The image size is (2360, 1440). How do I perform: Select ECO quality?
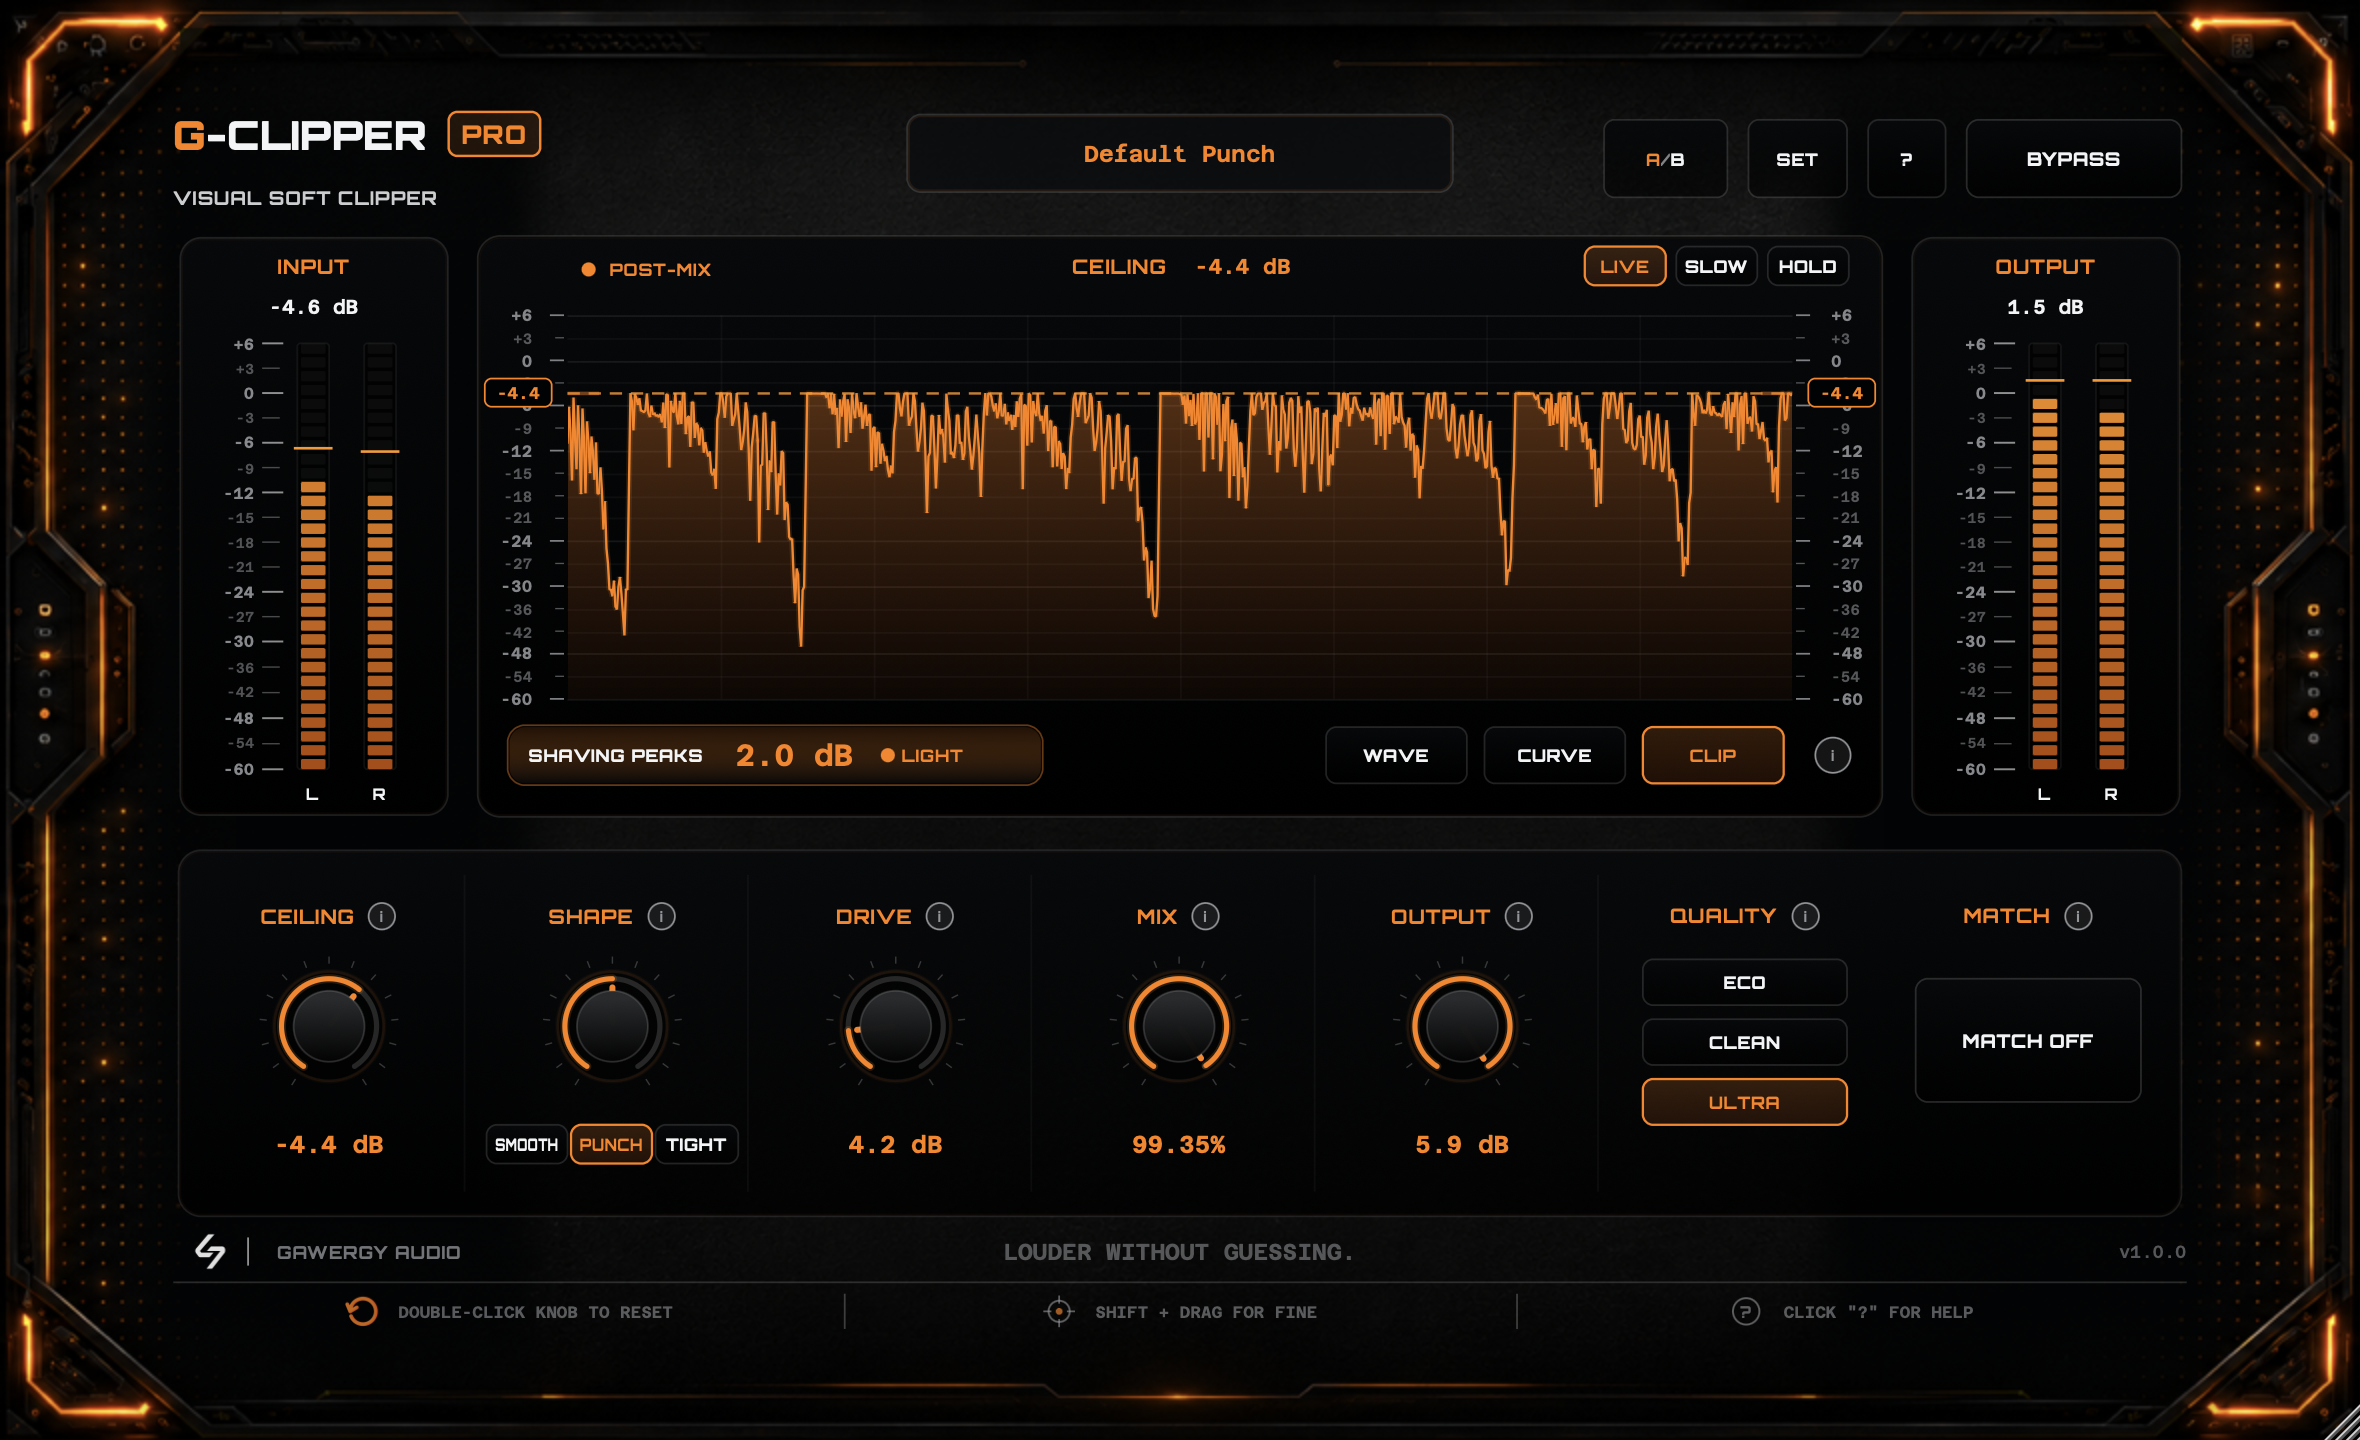tap(1744, 982)
